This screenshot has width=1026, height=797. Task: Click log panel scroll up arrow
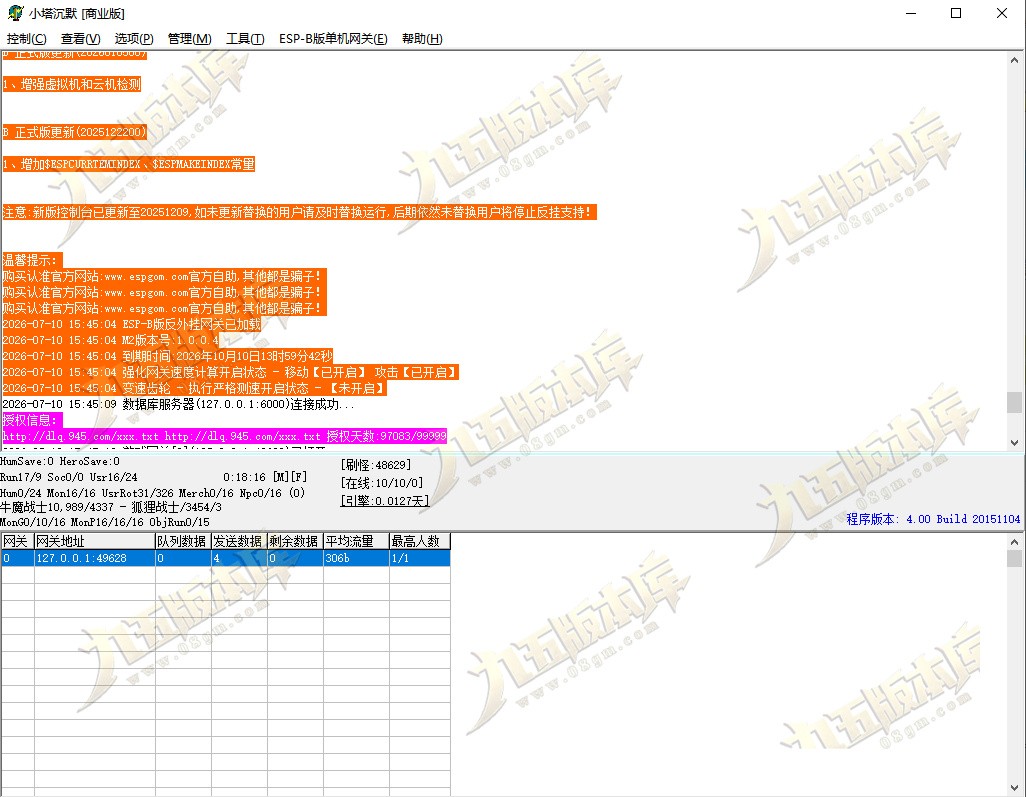pos(1014,60)
